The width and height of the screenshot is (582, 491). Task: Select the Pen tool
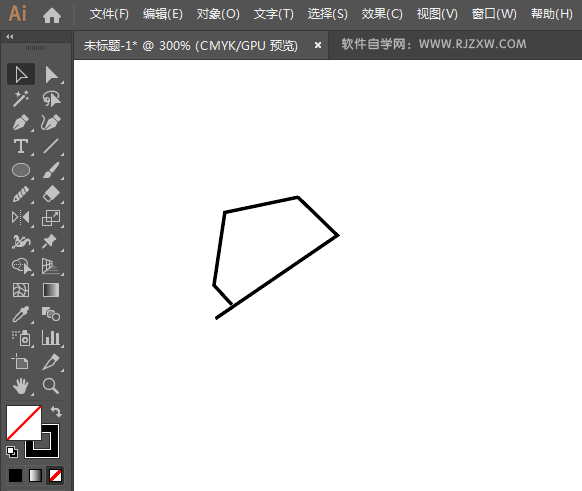tap(21, 122)
